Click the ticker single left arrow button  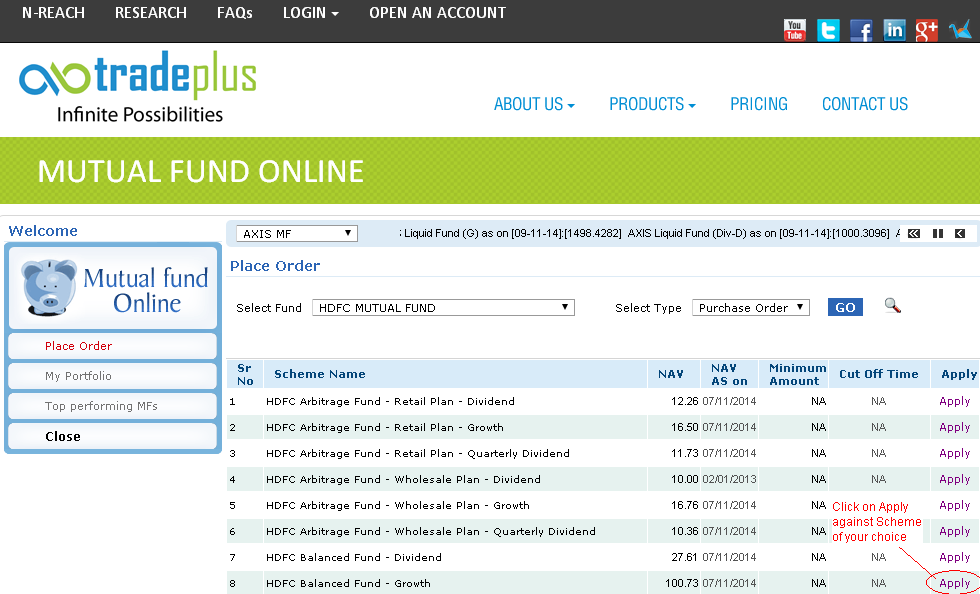[960, 233]
